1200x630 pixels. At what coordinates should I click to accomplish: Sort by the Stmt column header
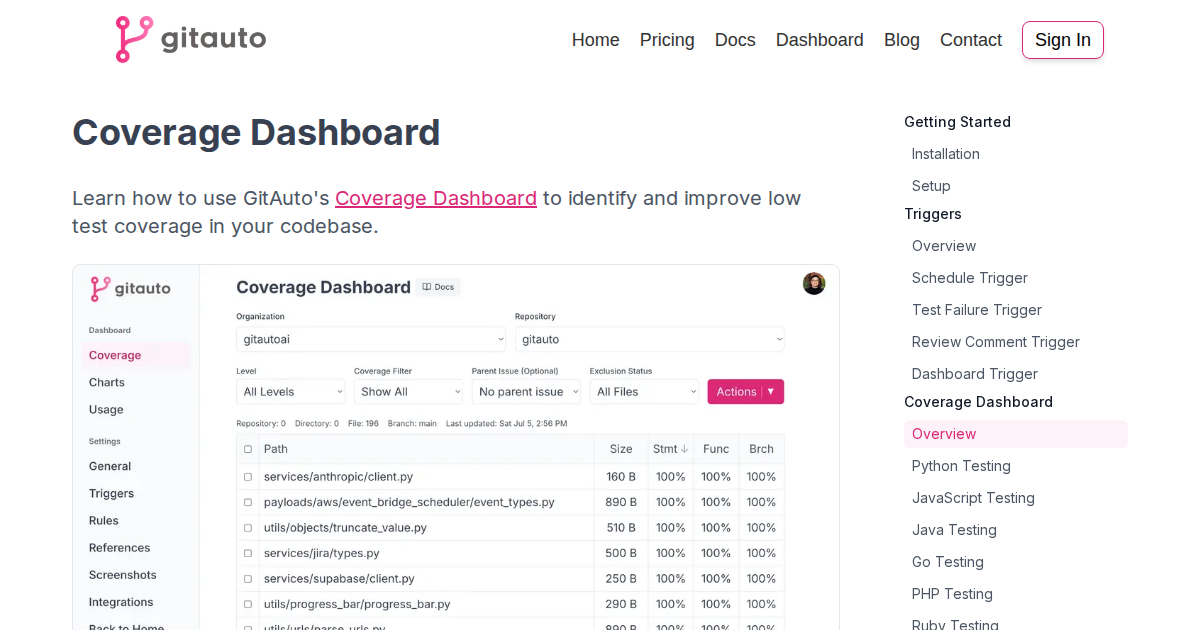pos(670,449)
